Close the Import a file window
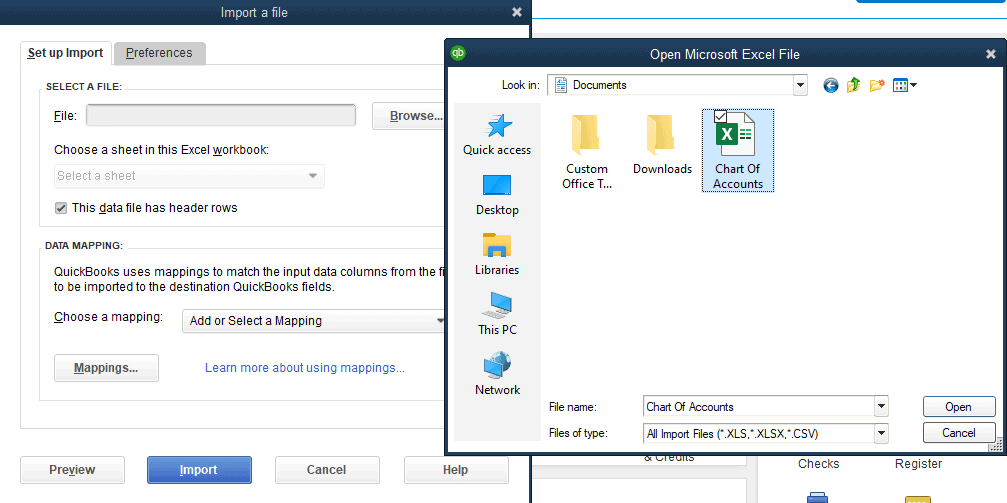 (517, 12)
